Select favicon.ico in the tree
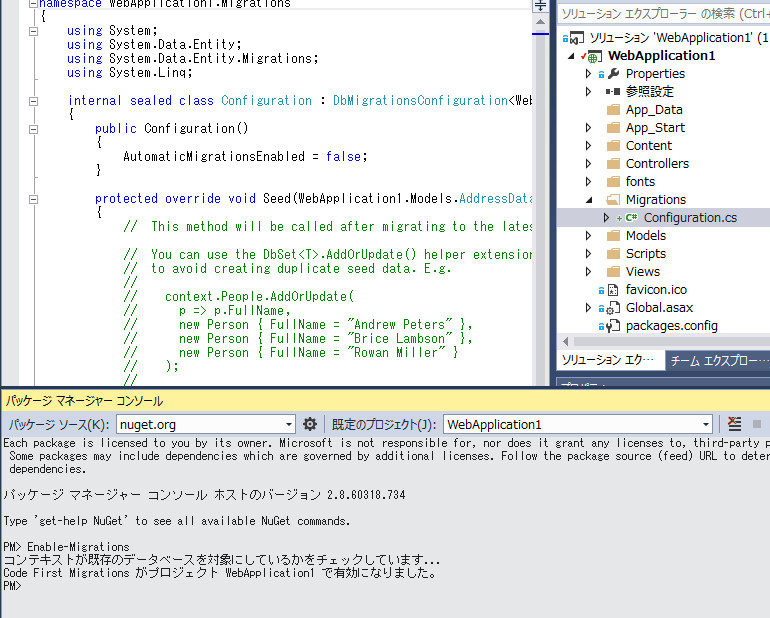This screenshot has height=618, width=770. pyautogui.click(x=656, y=290)
